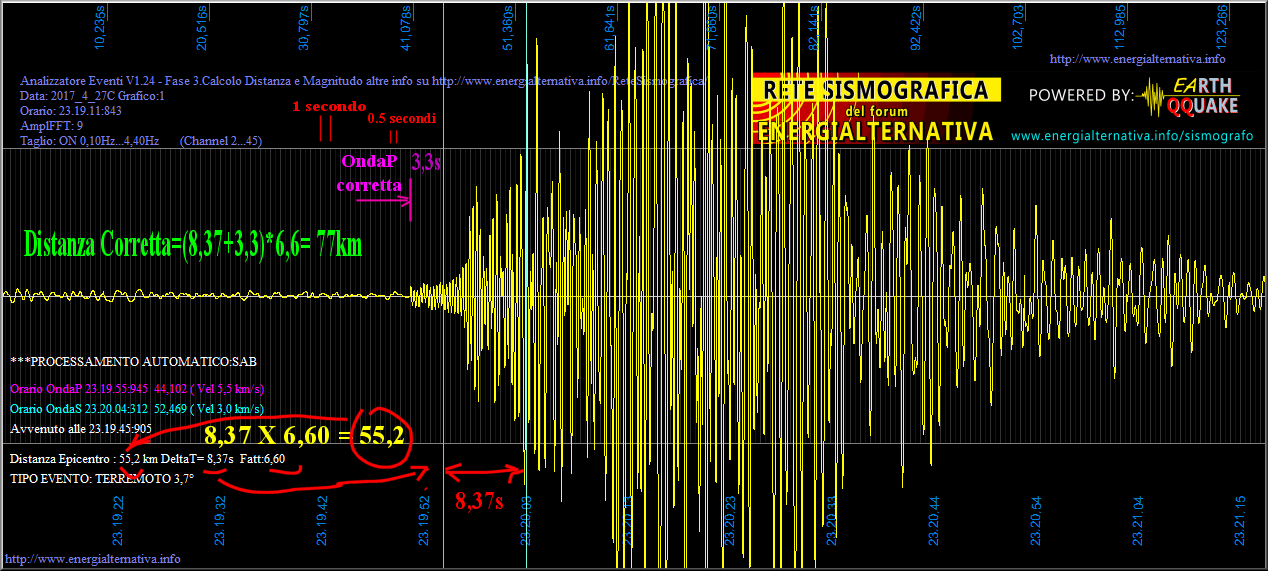The height and width of the screenshot is (571, 1268).
Task: Click the Analizzatore Eventi V1.24 title line
Action: pos(362,80)
